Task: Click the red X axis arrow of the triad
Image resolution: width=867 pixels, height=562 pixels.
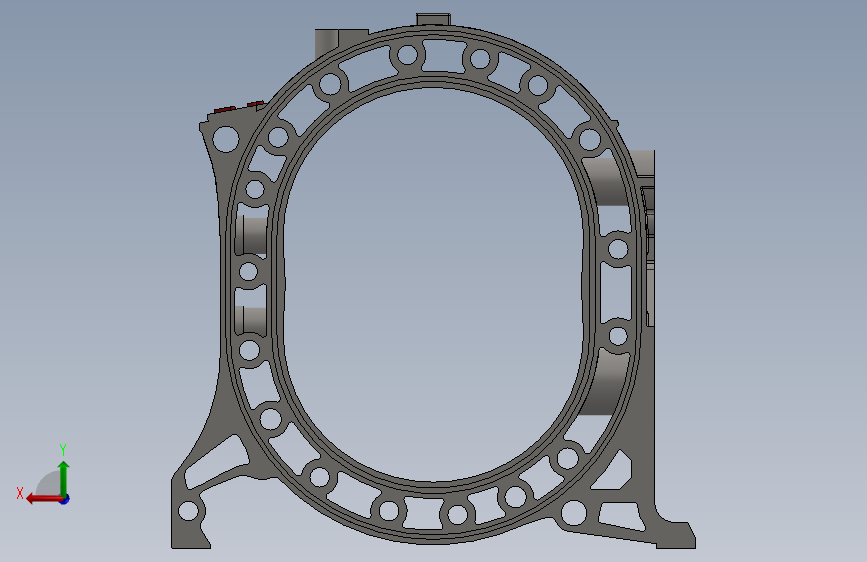Action: click(44, 499)
